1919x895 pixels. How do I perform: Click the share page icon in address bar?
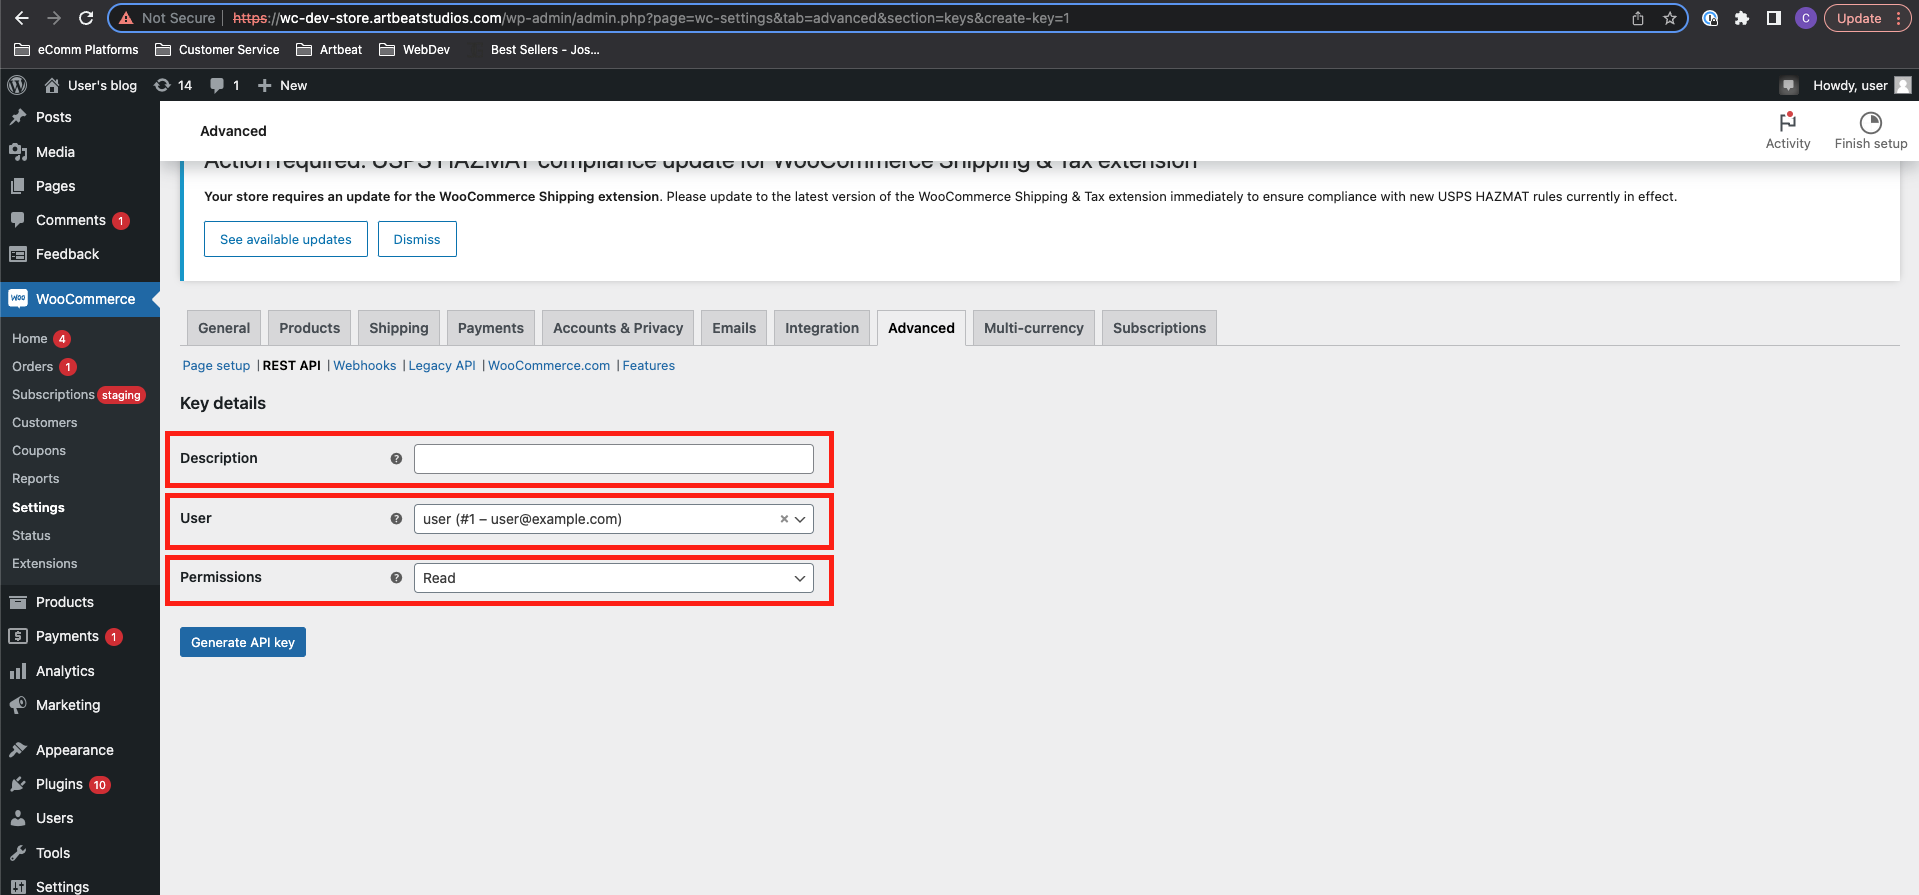tap(1638, 18)
